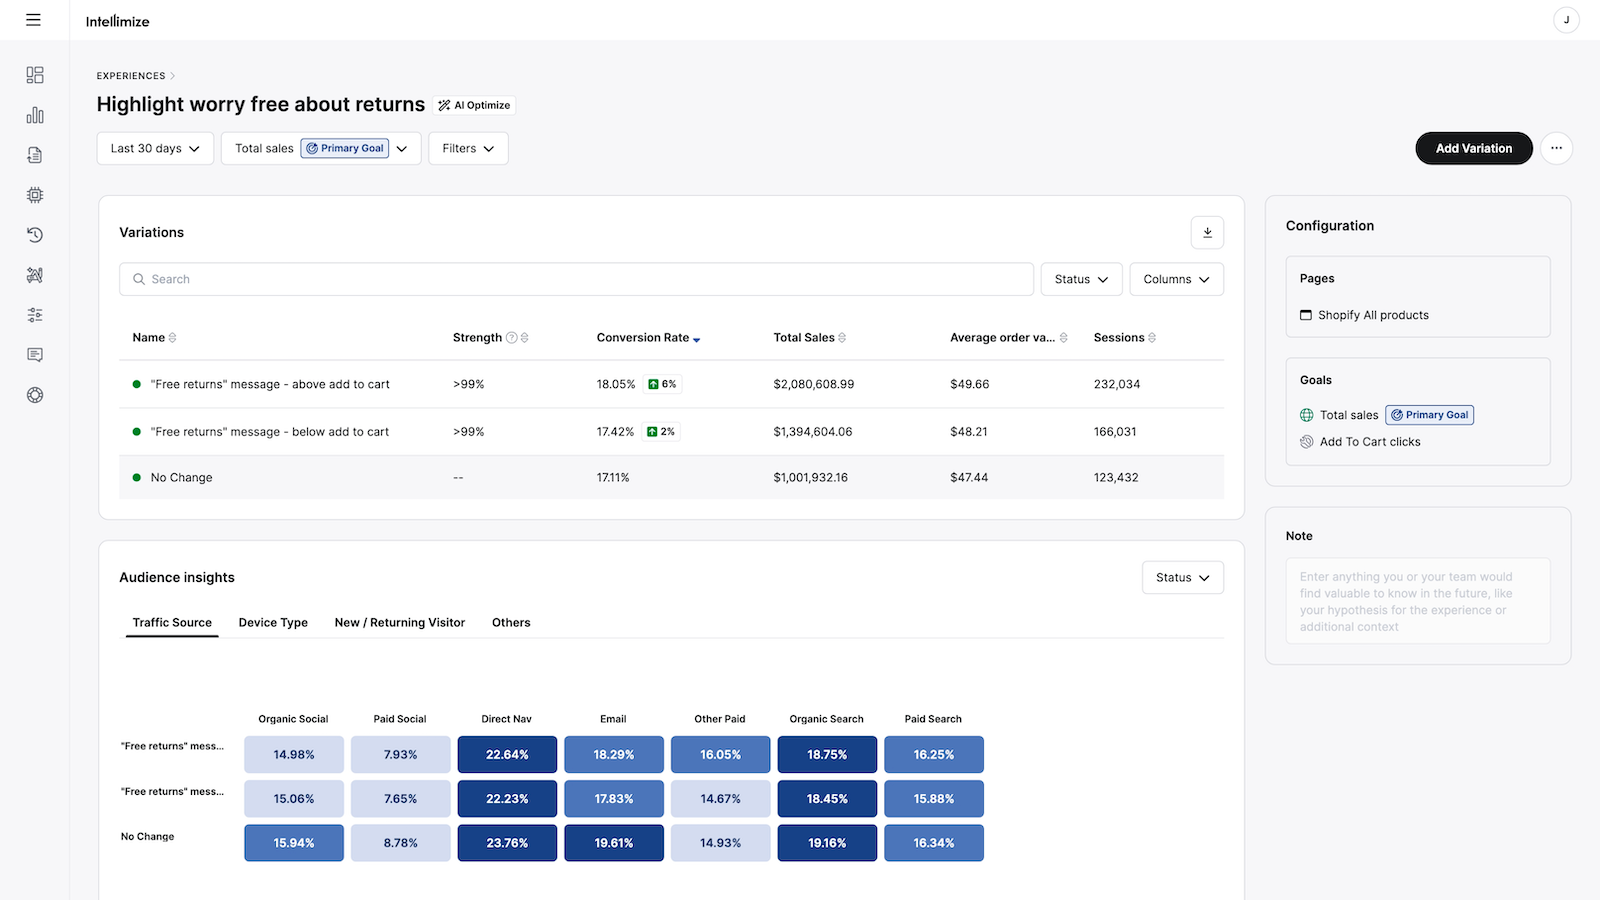Expand the Status filter in Variations
The image size is (1600, 900).
tap(1080, 279)
